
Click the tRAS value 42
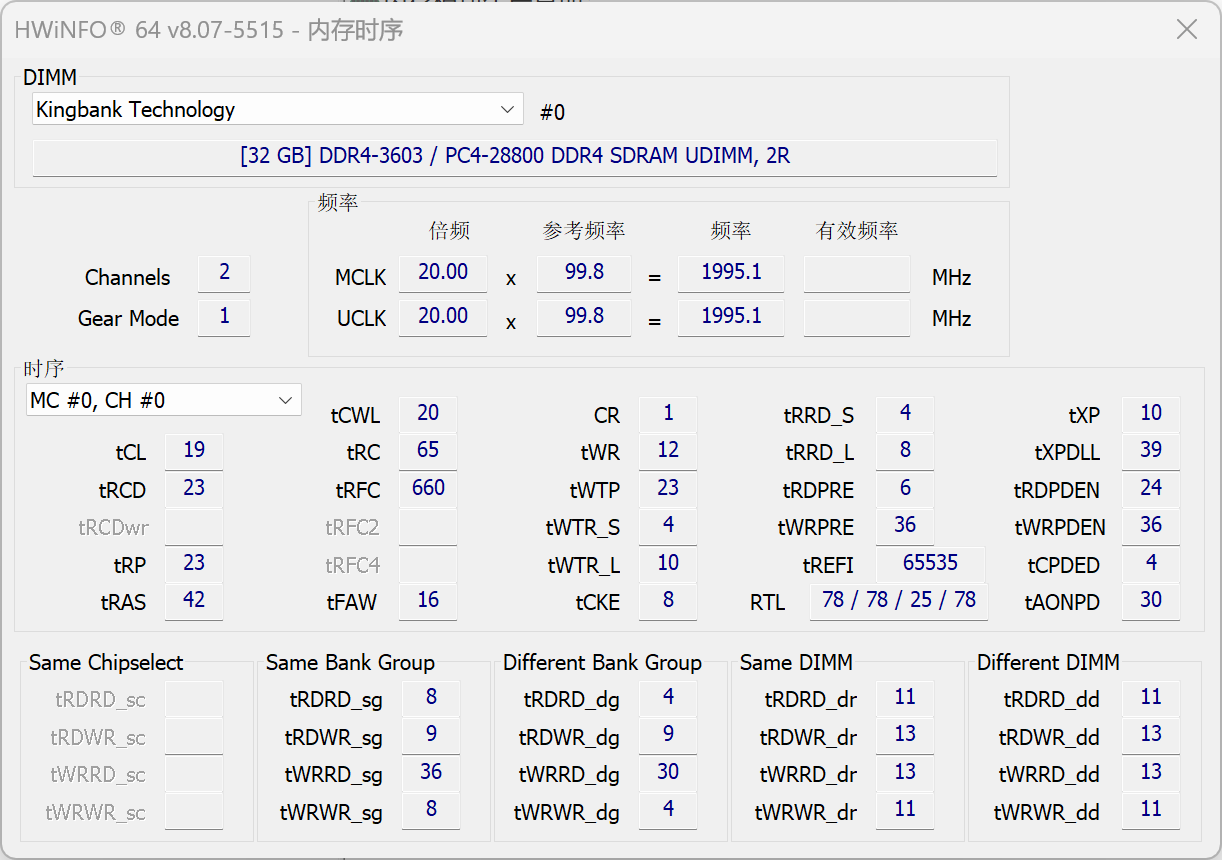194,601
